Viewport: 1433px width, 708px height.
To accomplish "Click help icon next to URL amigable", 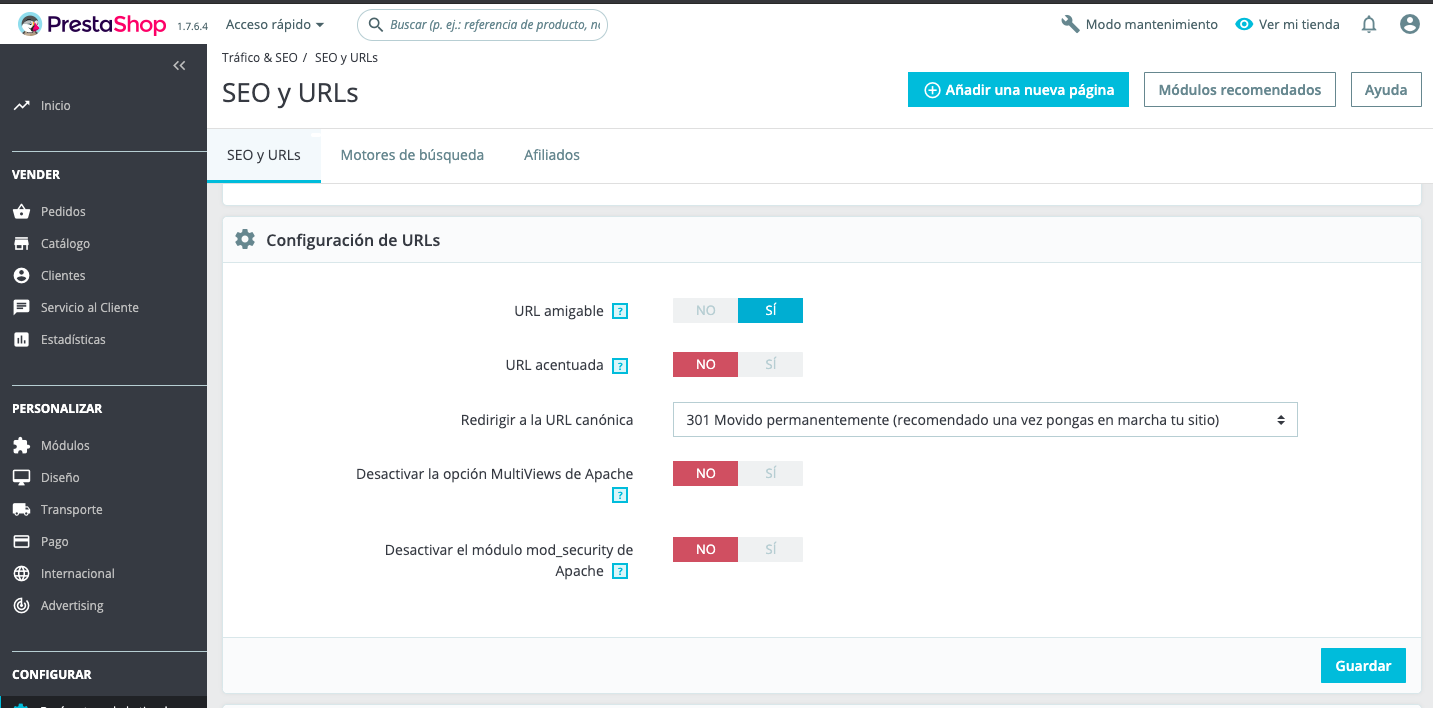I will (620, 311).
